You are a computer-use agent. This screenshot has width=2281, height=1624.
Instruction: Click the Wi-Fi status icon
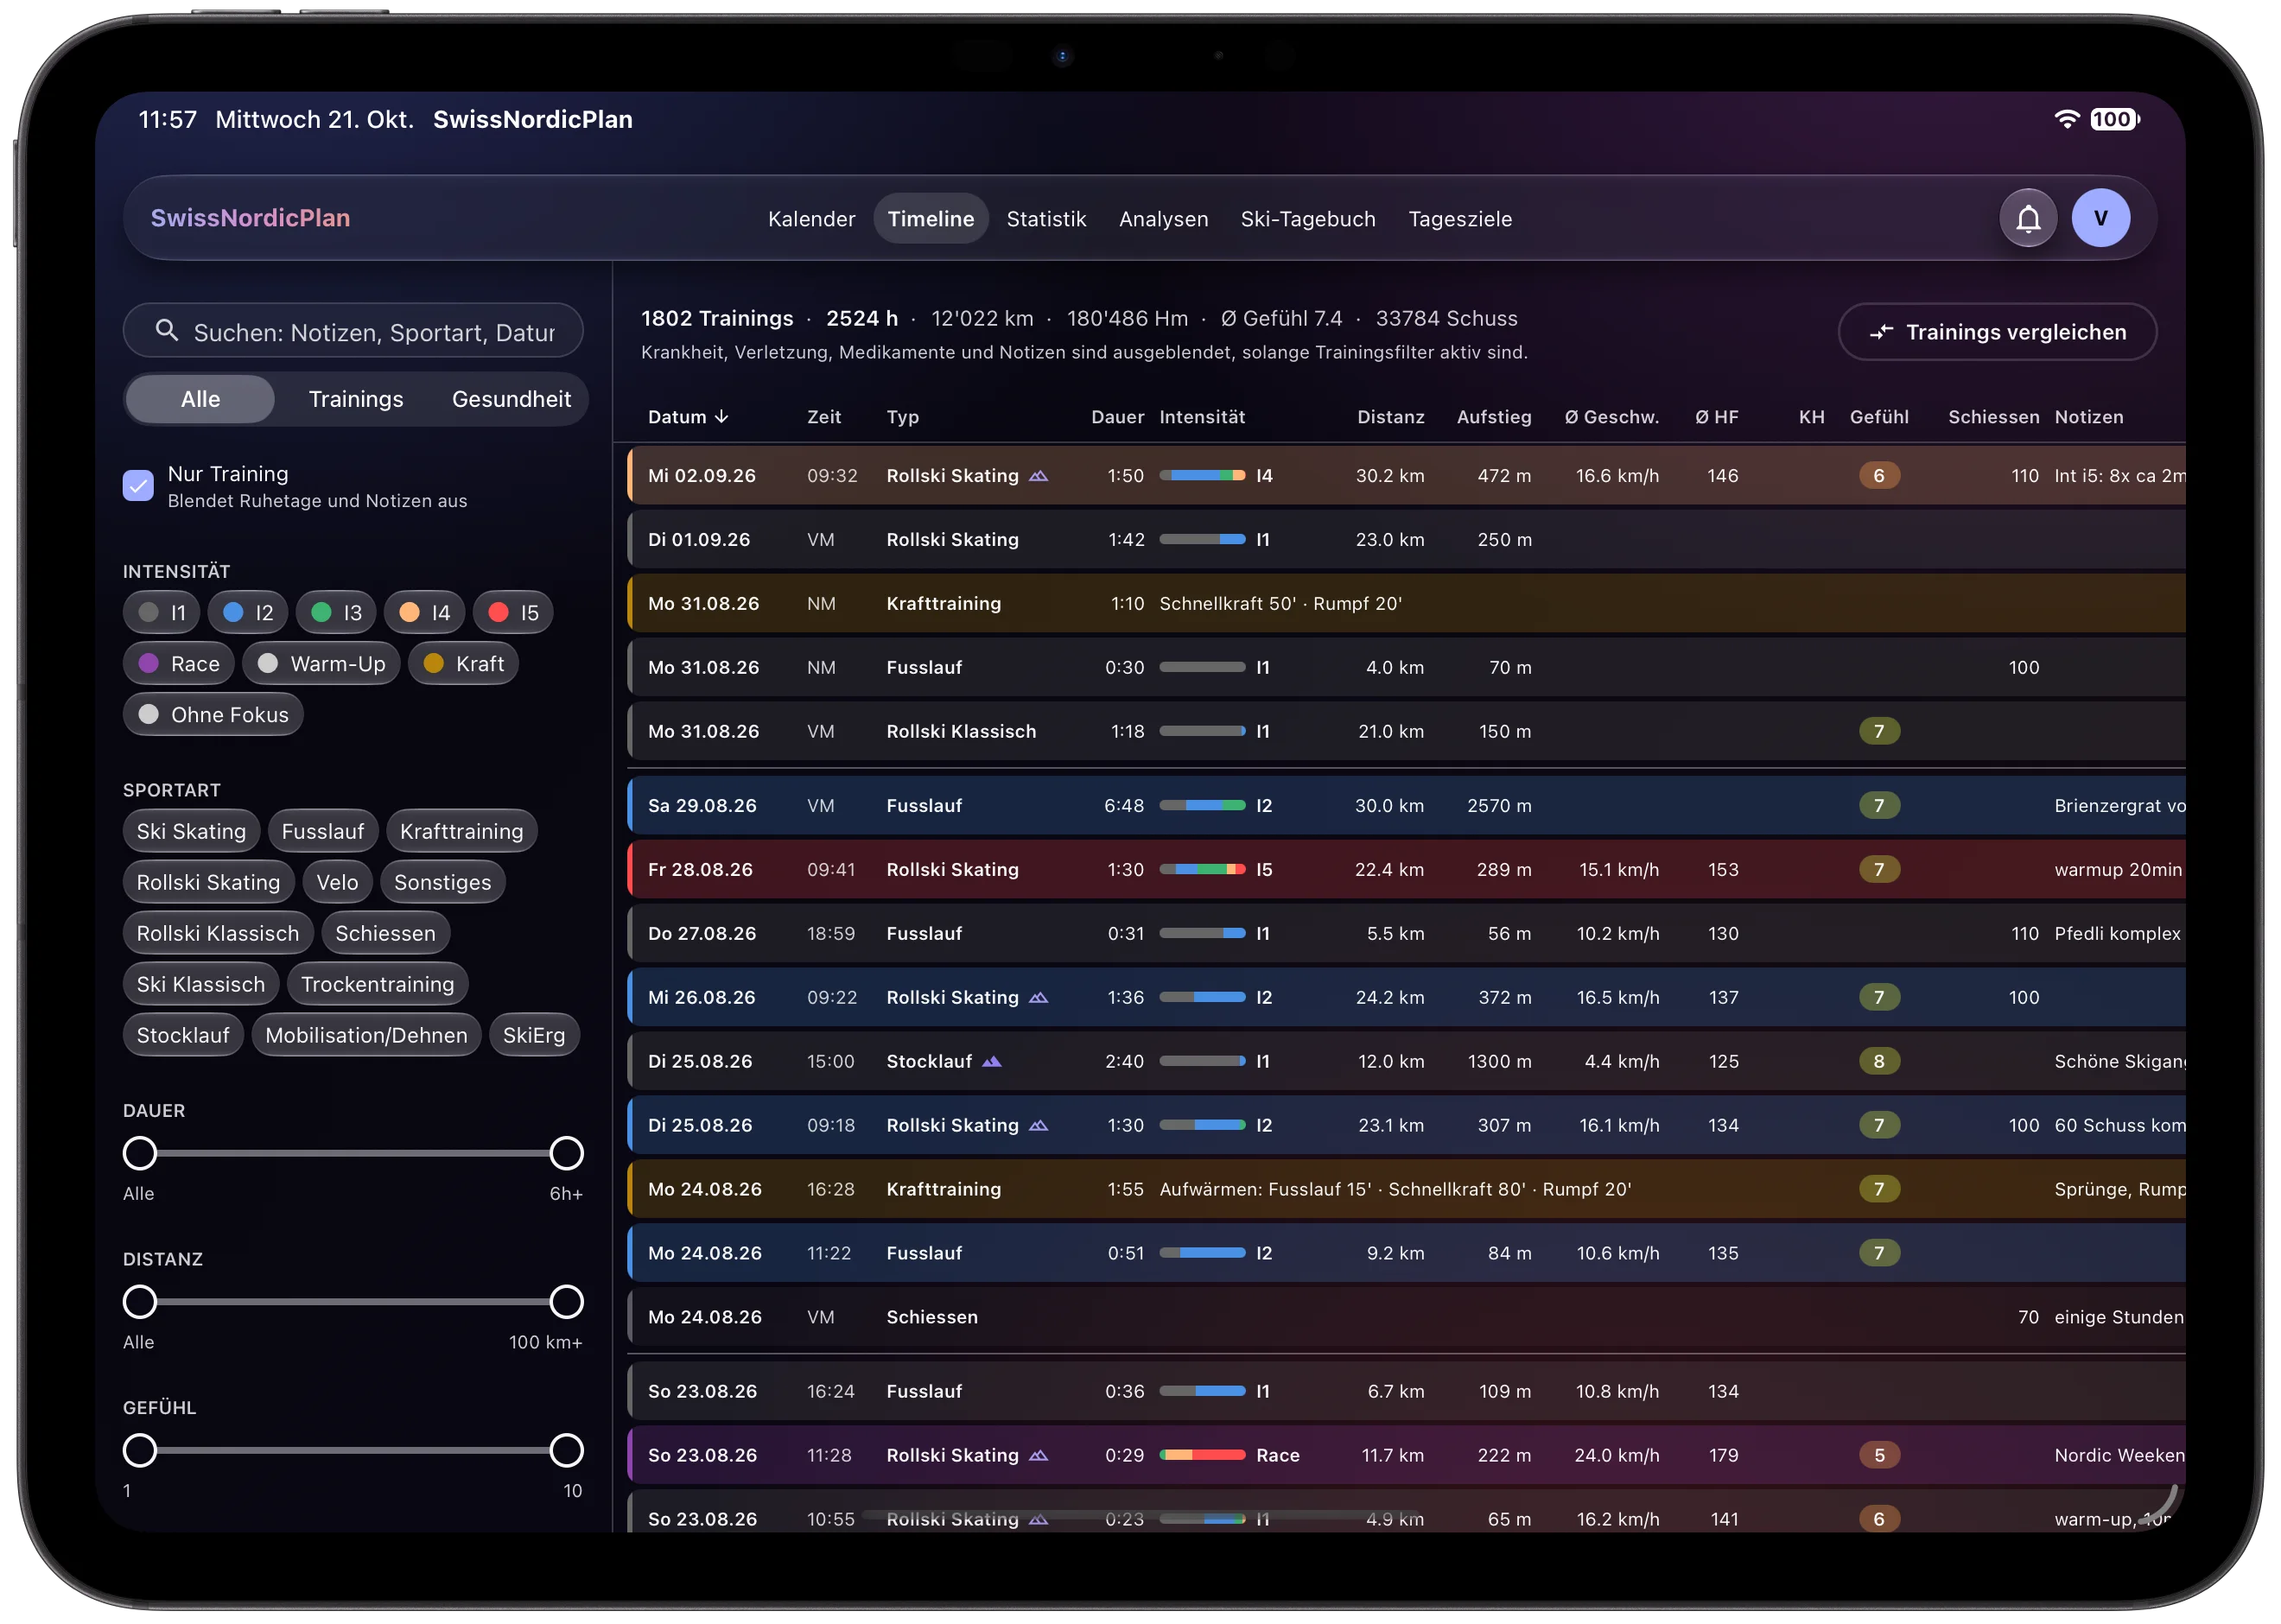tap(2066, 119)
